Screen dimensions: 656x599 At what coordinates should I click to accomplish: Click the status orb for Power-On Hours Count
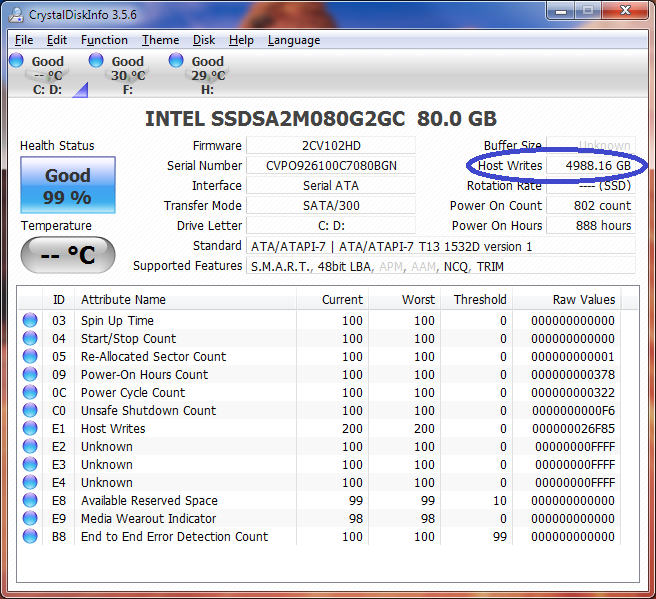point(30,374)
